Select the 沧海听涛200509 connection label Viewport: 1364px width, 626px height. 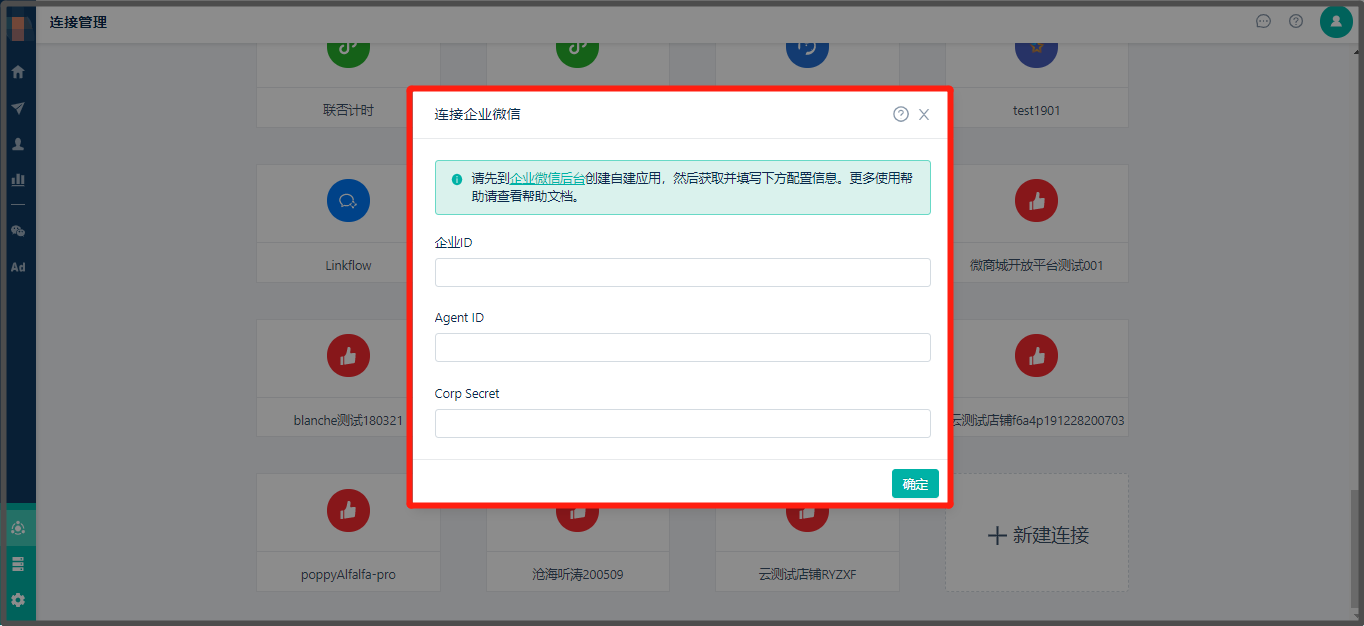point(578,575)
